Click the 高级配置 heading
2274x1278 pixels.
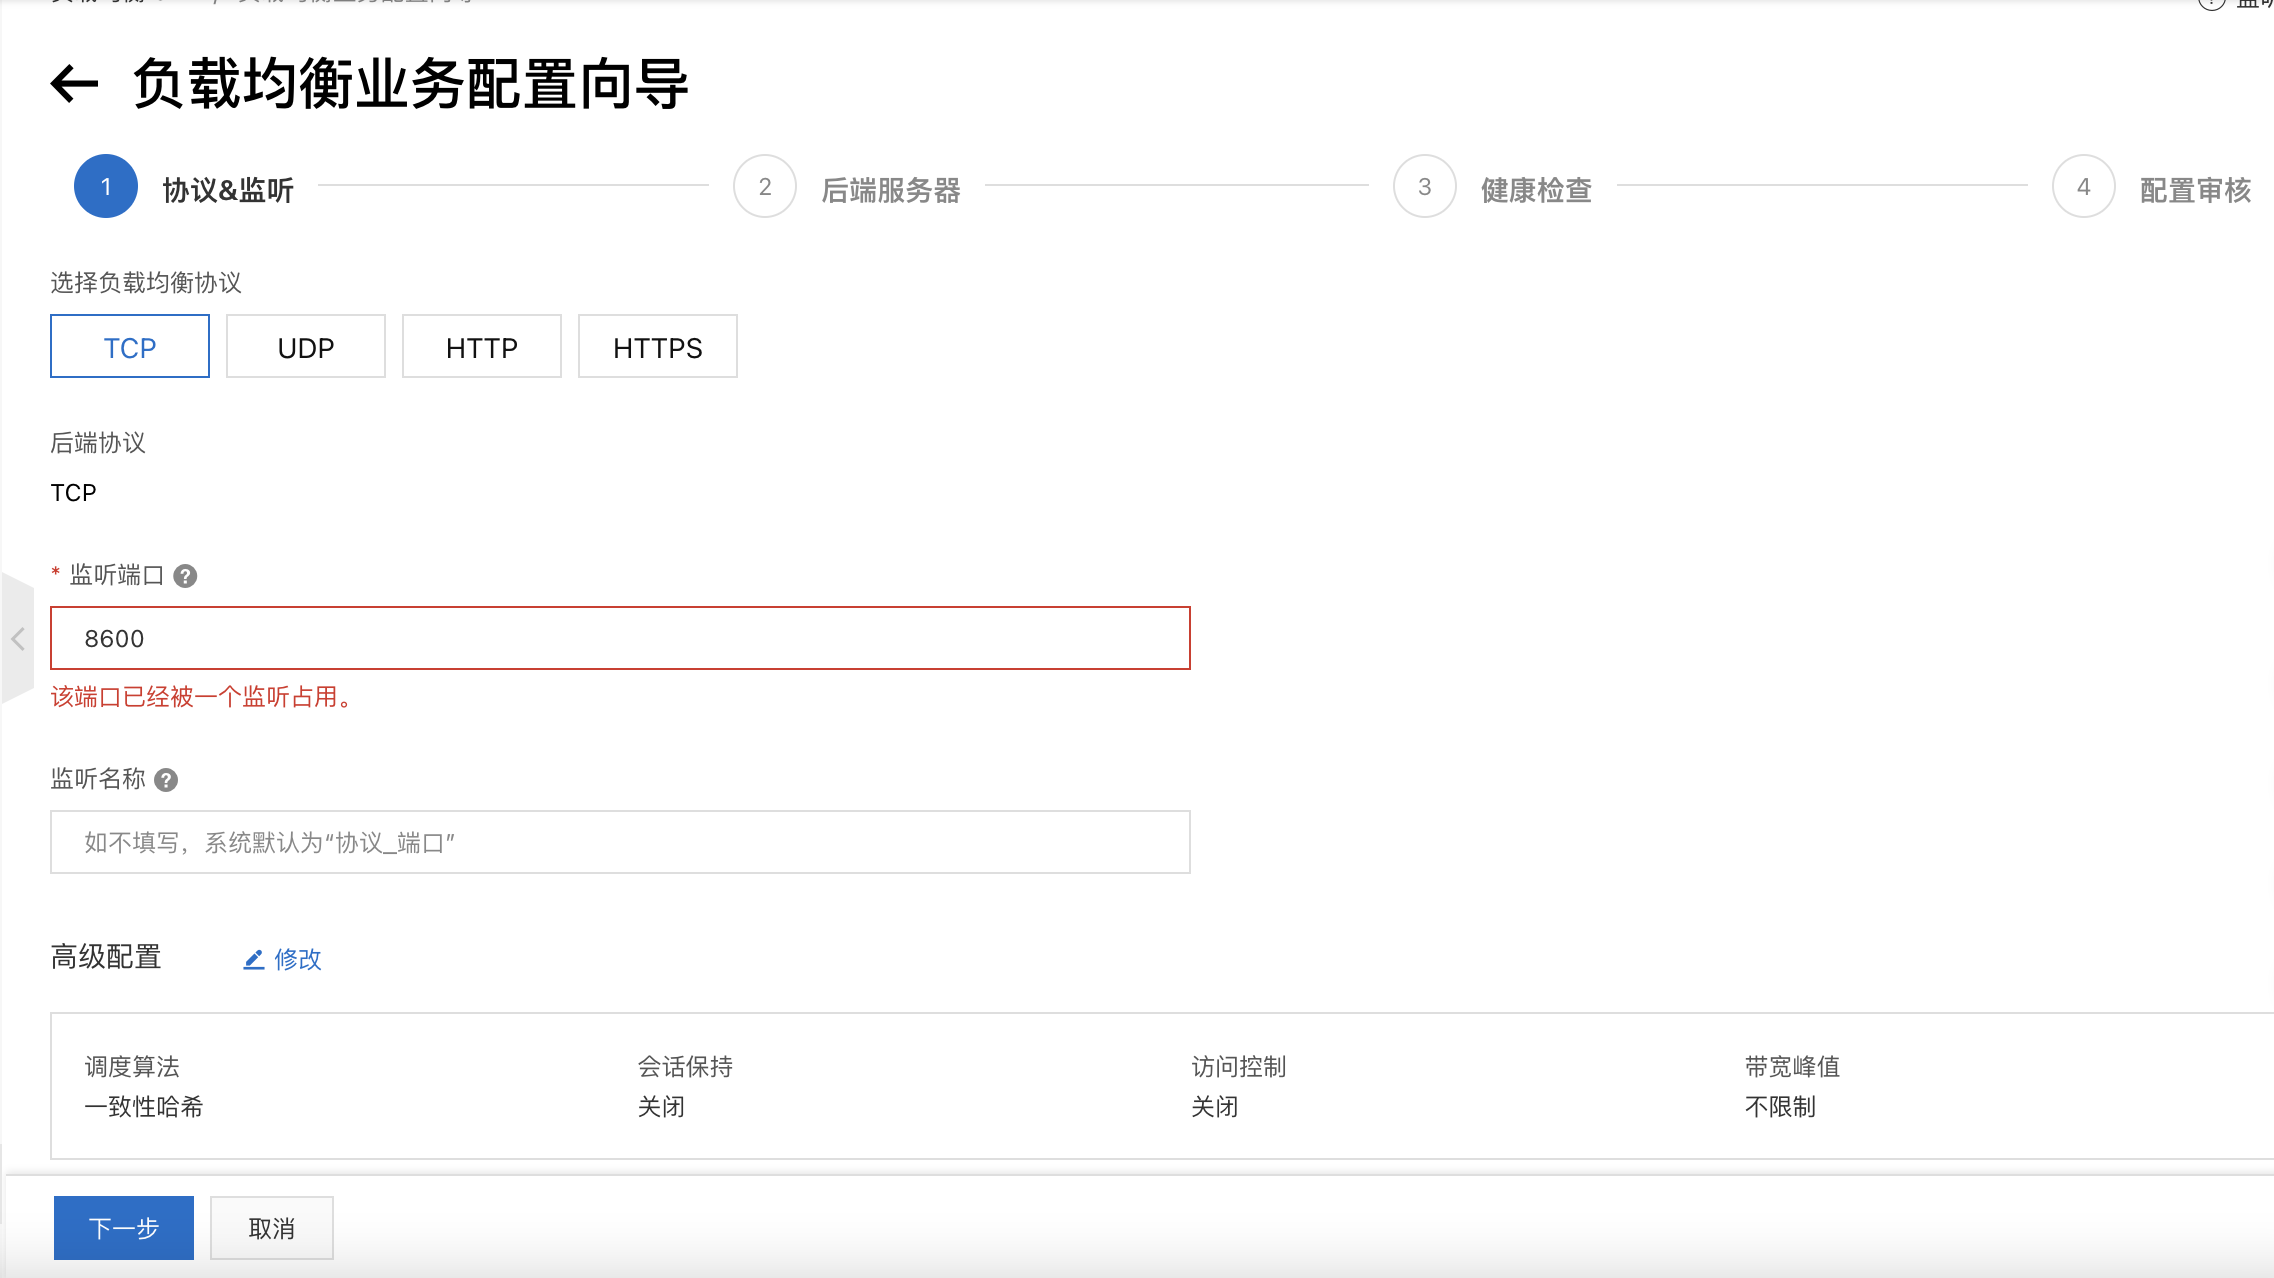106,957
